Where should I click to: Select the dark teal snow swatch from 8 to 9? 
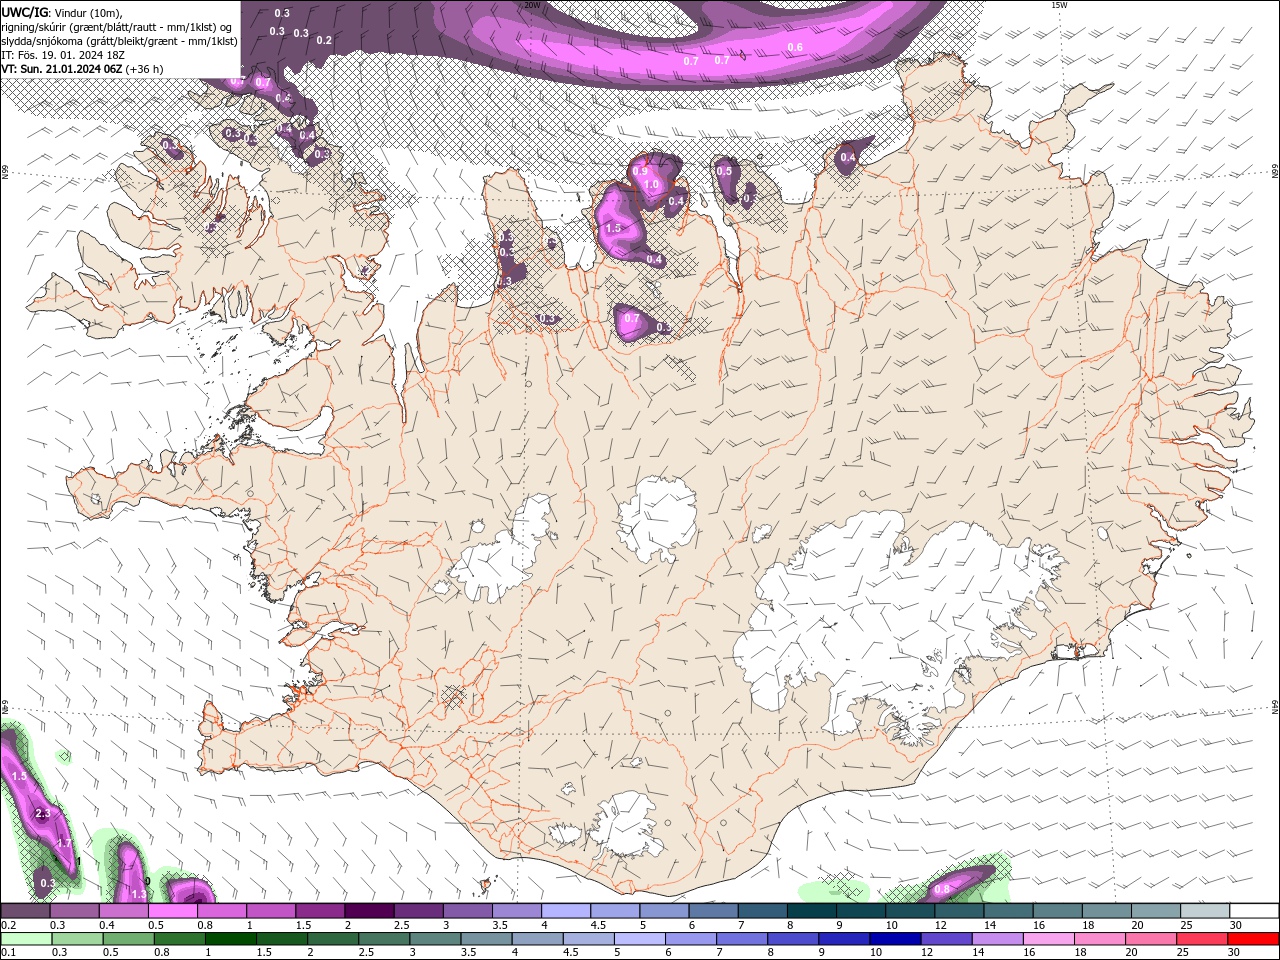click(x=811, y=911)
